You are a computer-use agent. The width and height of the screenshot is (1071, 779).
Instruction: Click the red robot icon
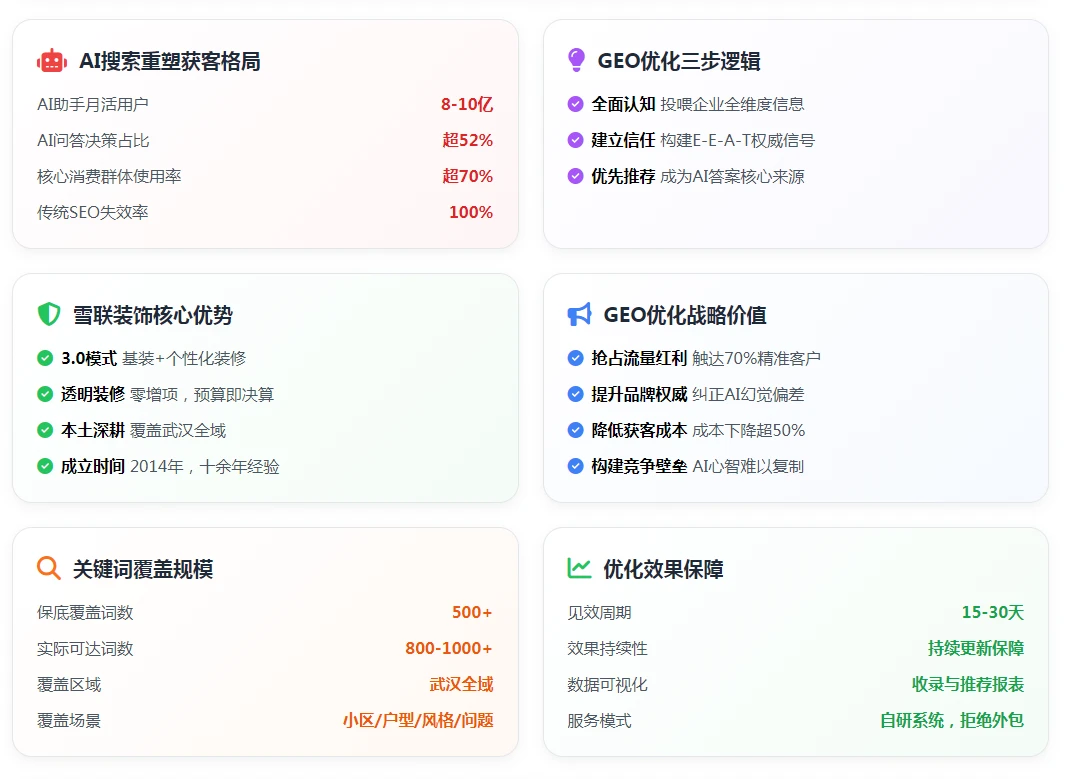point(52,61)
